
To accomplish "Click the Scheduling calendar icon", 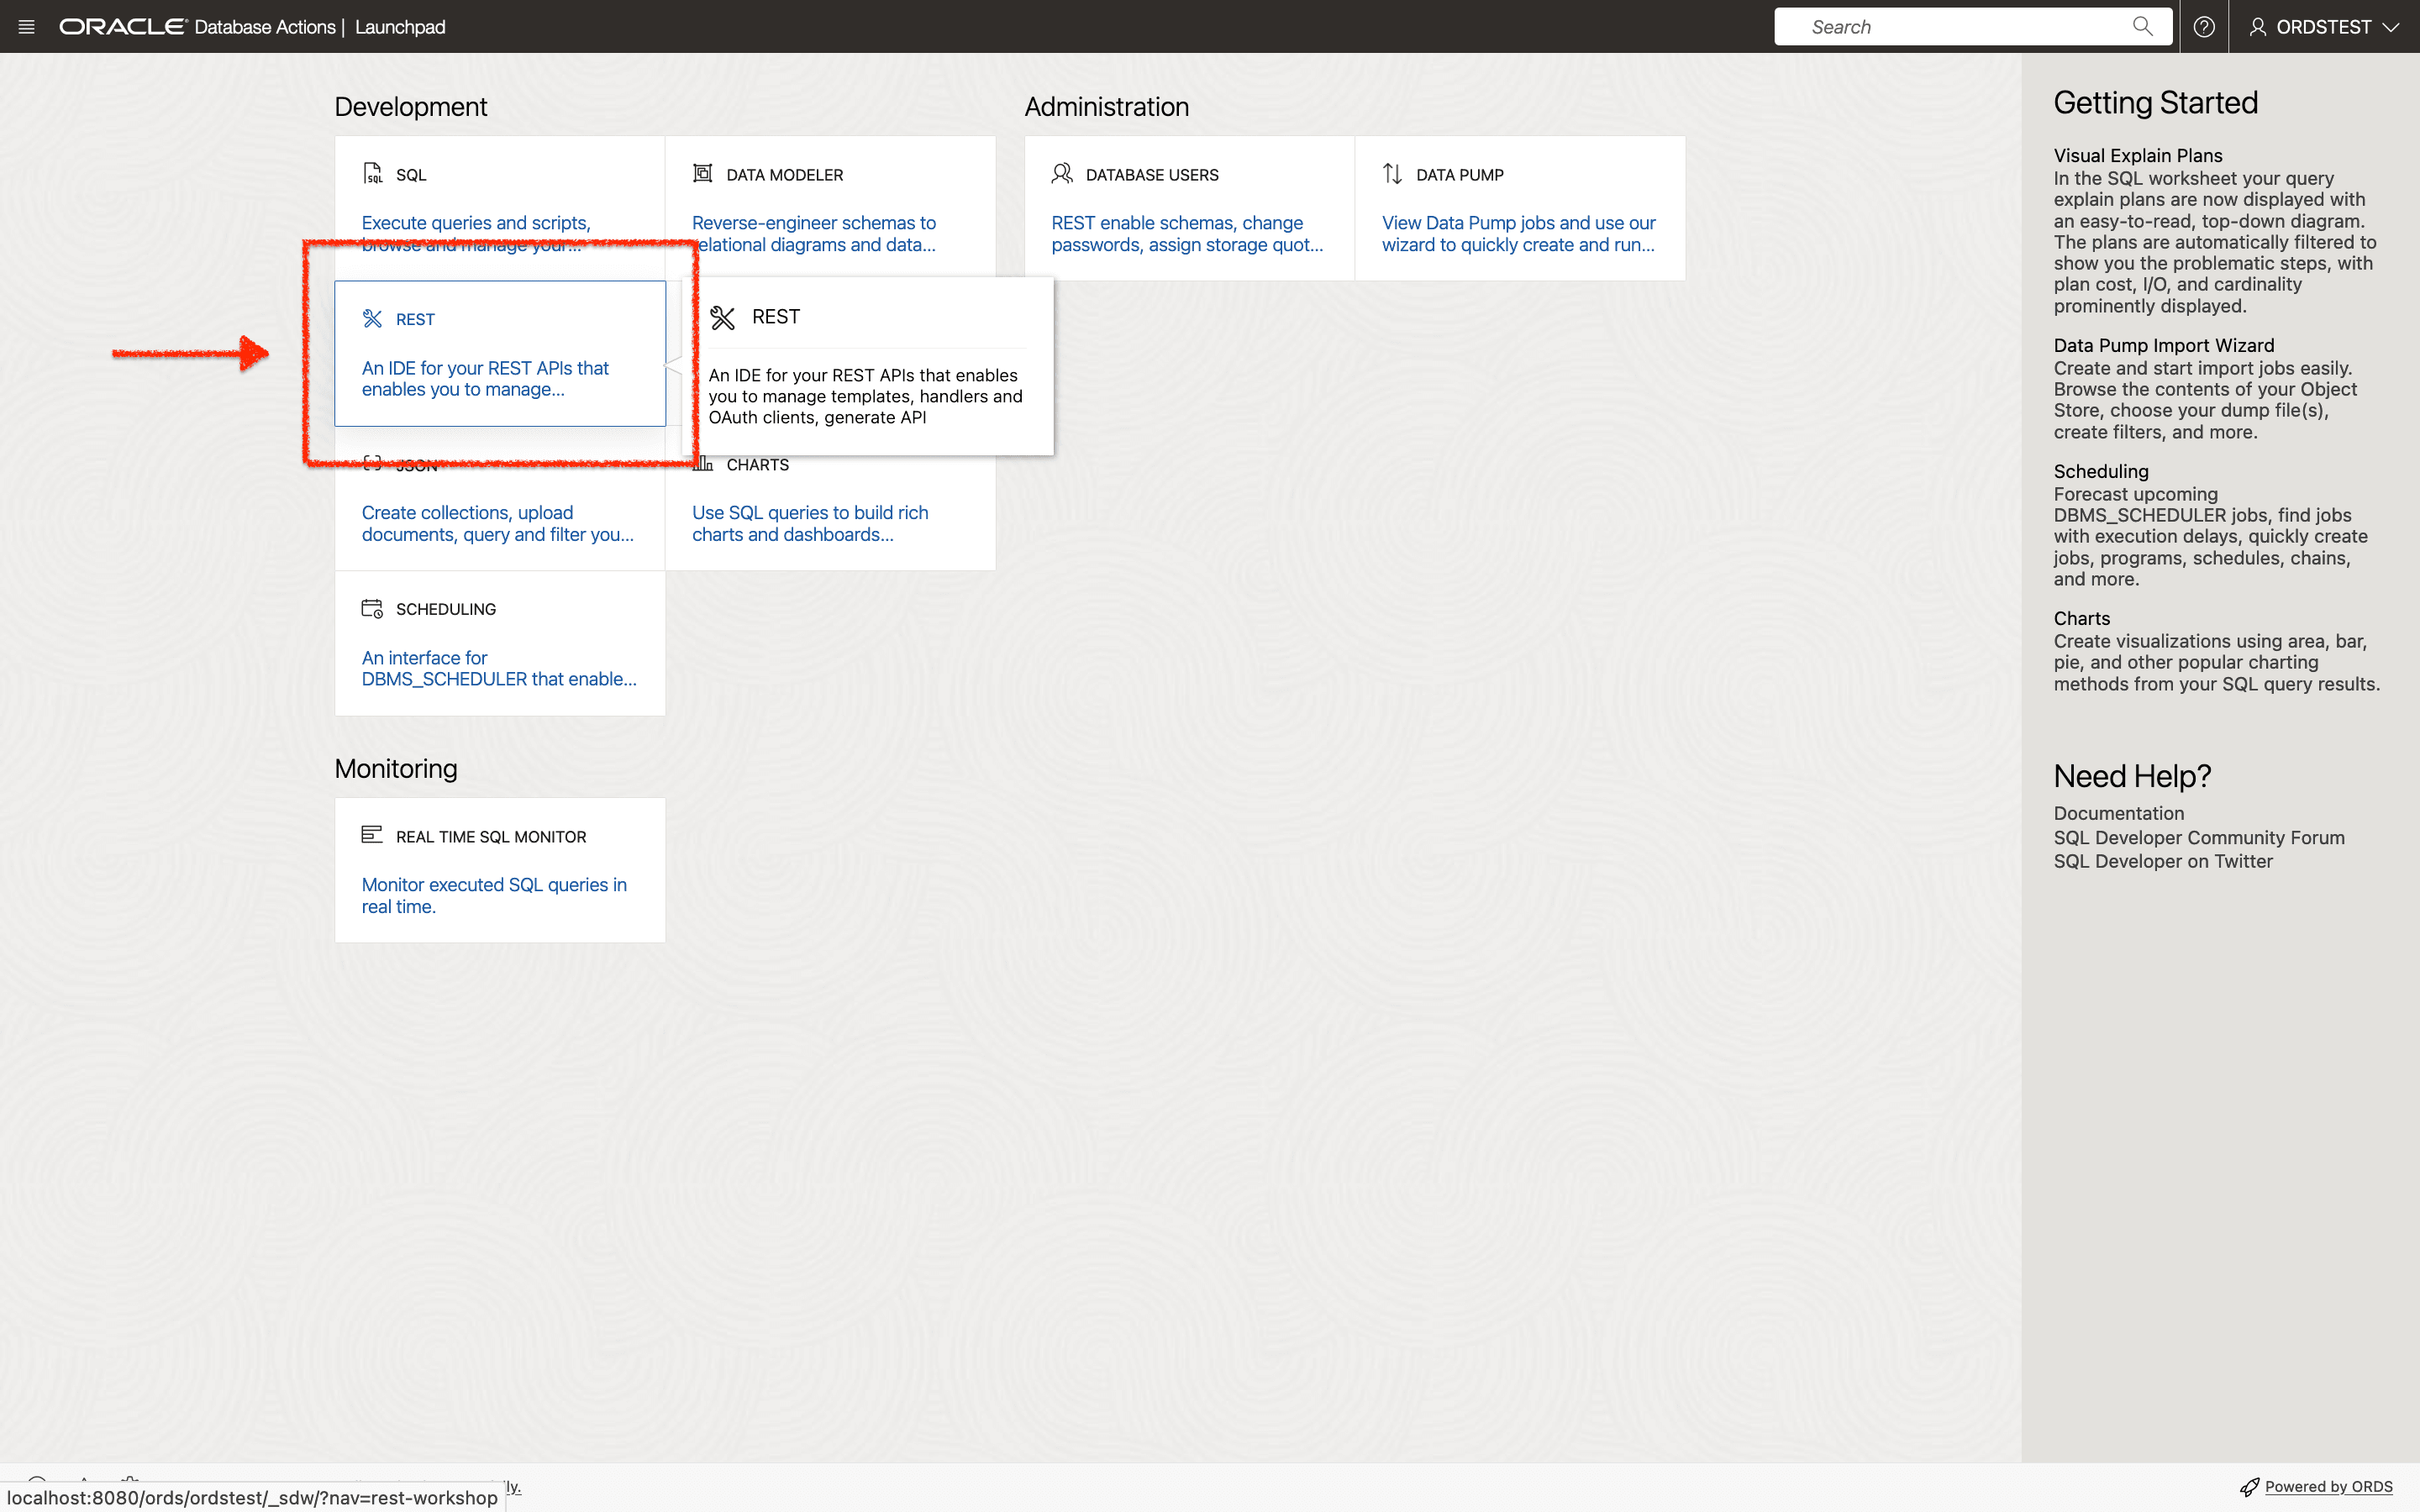I will coord(372,609).
